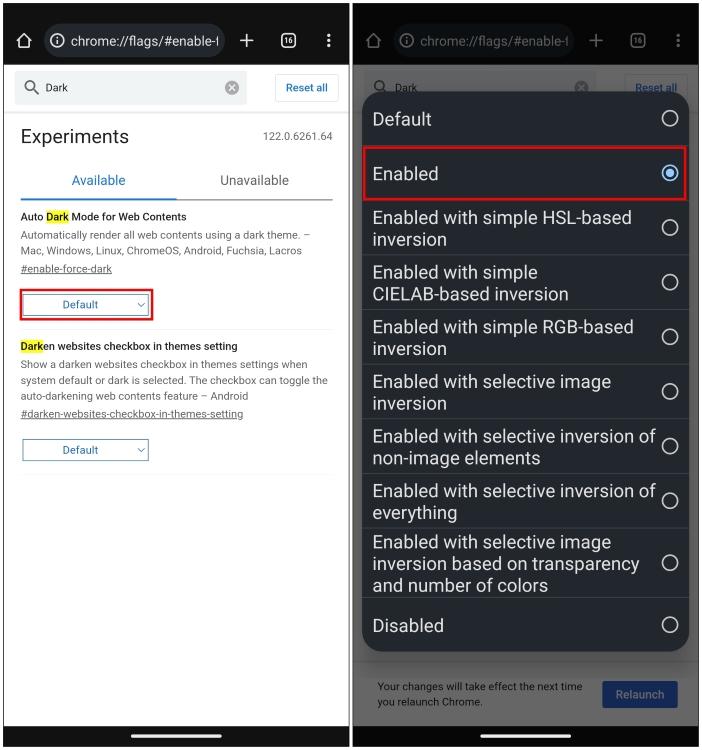Click the search magnifier icon beside Dark
702x750 pixels.
click(x=31, y=88)
